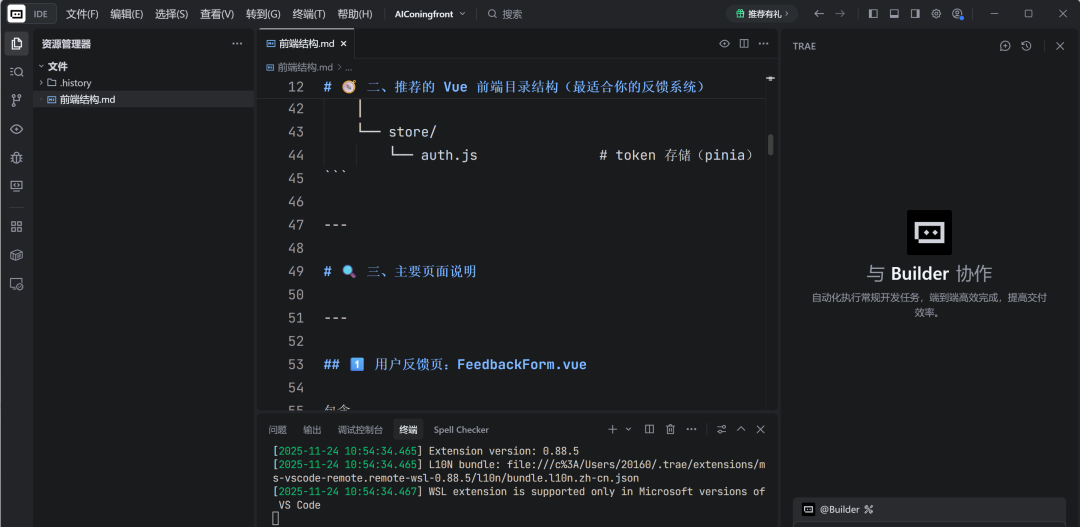Open the 帮助(H) menu

pyautogui.click(x=355, y=14)
